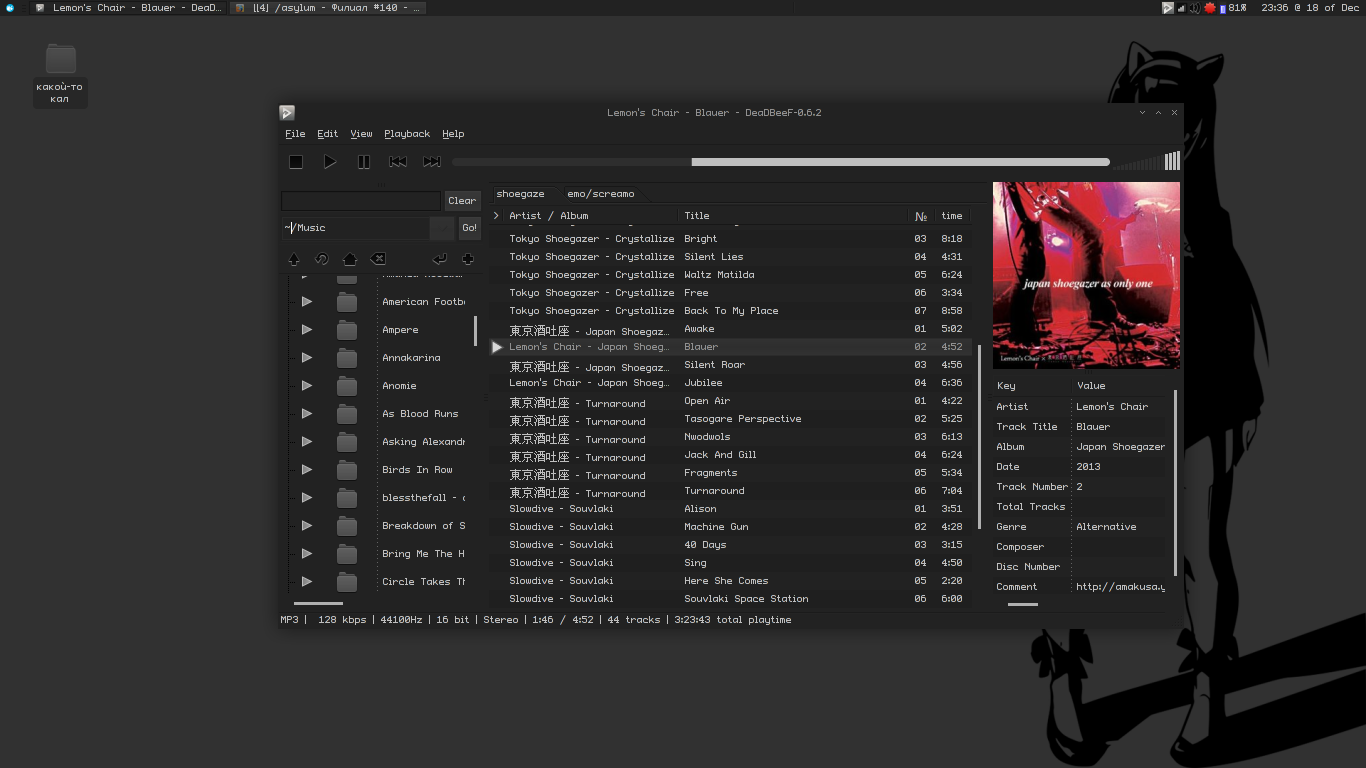Click the file browser search field
This screenshot has width=1366, height=768.
pos(361,201)
